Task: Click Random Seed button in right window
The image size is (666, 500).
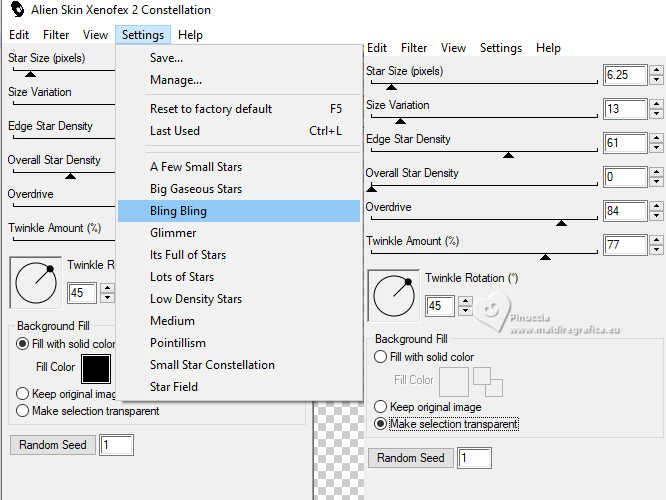Action: (410, 458)
